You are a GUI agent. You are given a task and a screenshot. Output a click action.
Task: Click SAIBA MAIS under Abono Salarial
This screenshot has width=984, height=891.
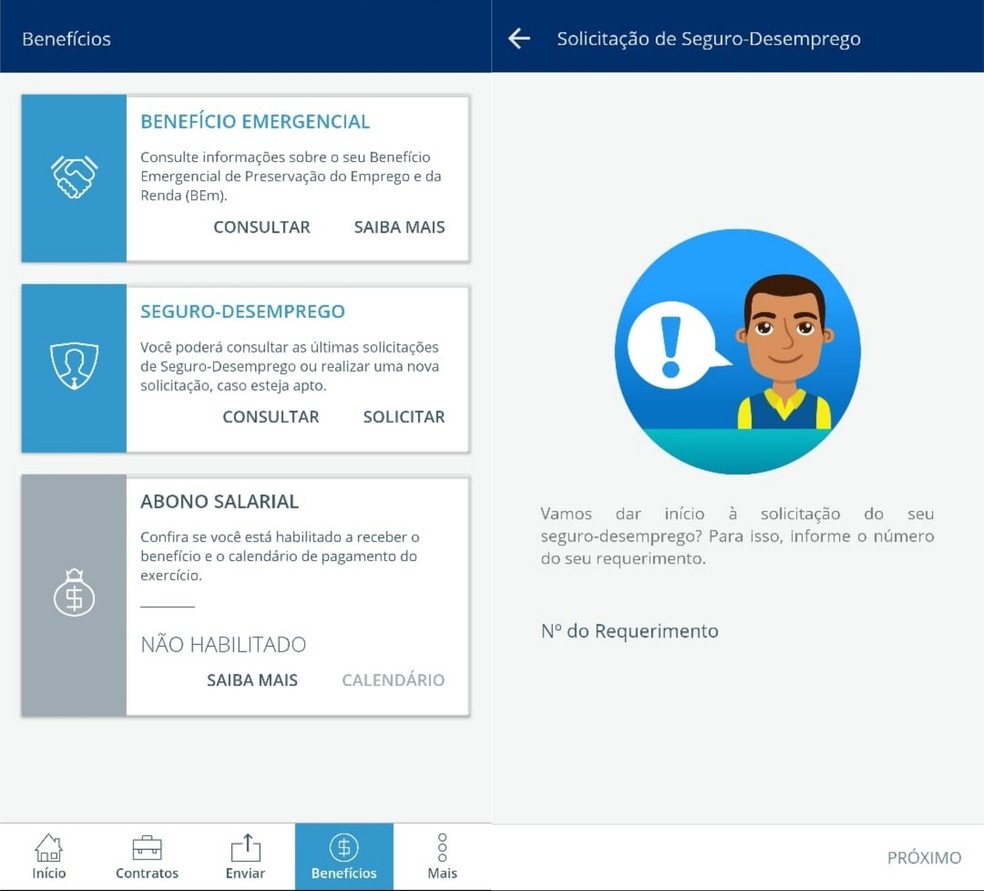coord(252,680)
